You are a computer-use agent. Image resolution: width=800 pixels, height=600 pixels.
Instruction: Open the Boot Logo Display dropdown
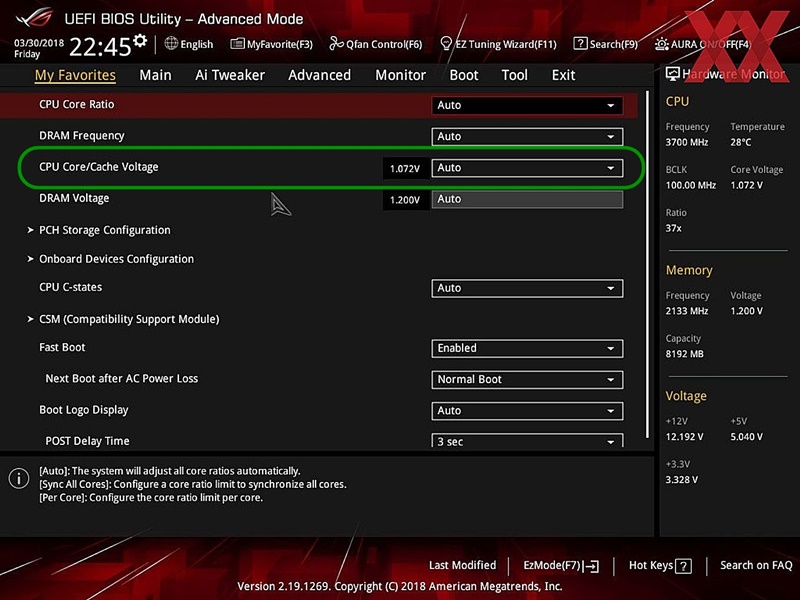[x=527, y=411]
